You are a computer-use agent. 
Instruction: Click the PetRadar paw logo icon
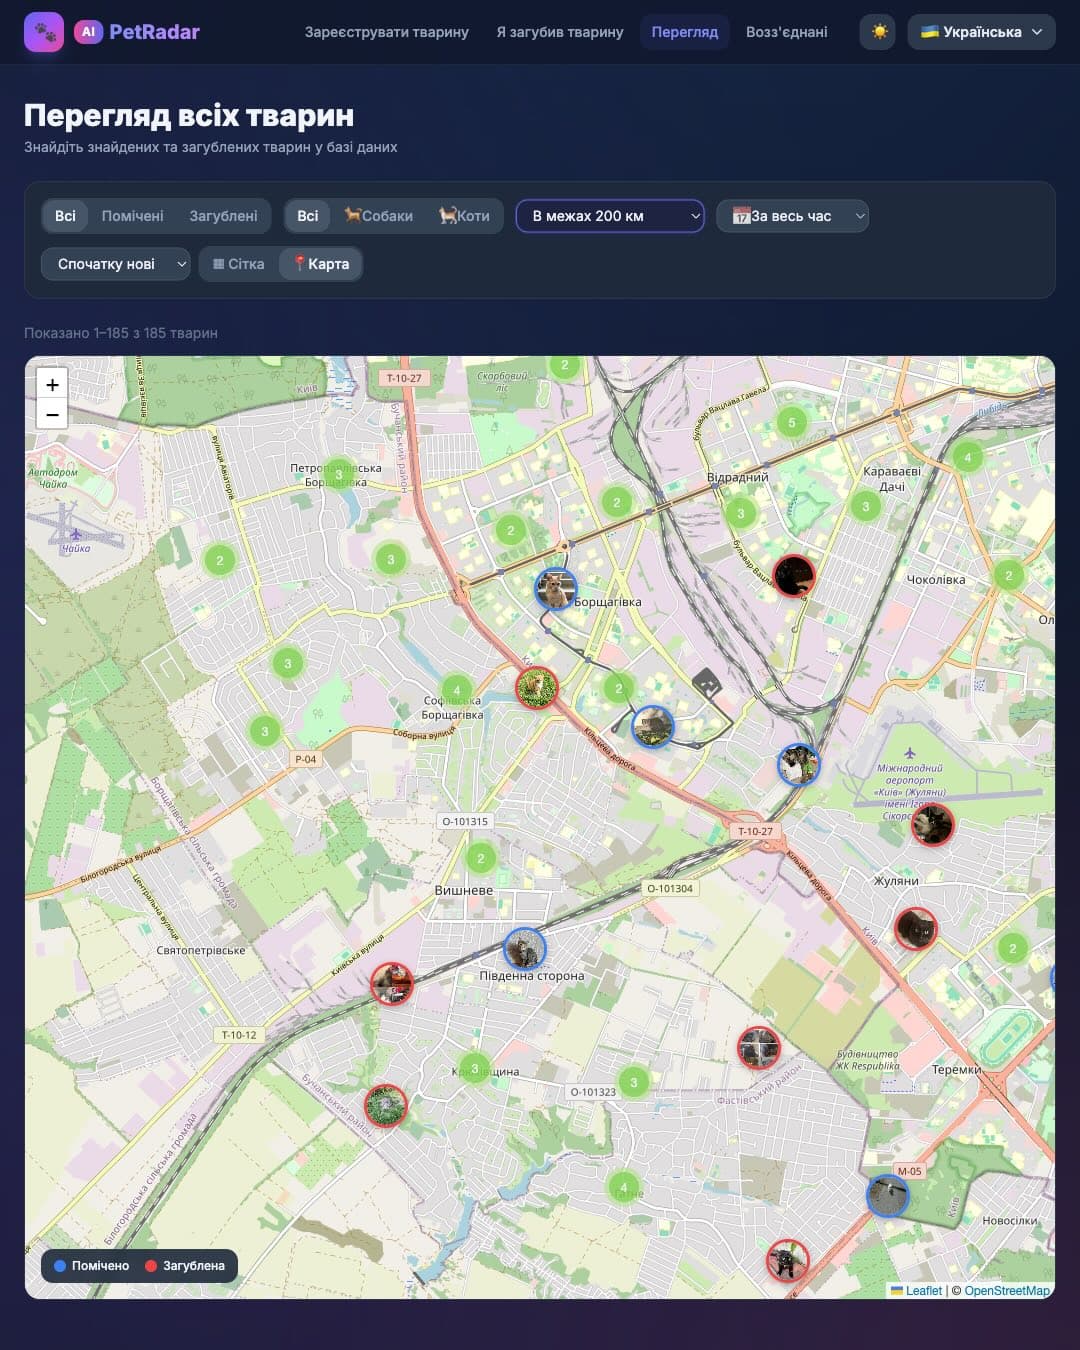coord(44,32)
